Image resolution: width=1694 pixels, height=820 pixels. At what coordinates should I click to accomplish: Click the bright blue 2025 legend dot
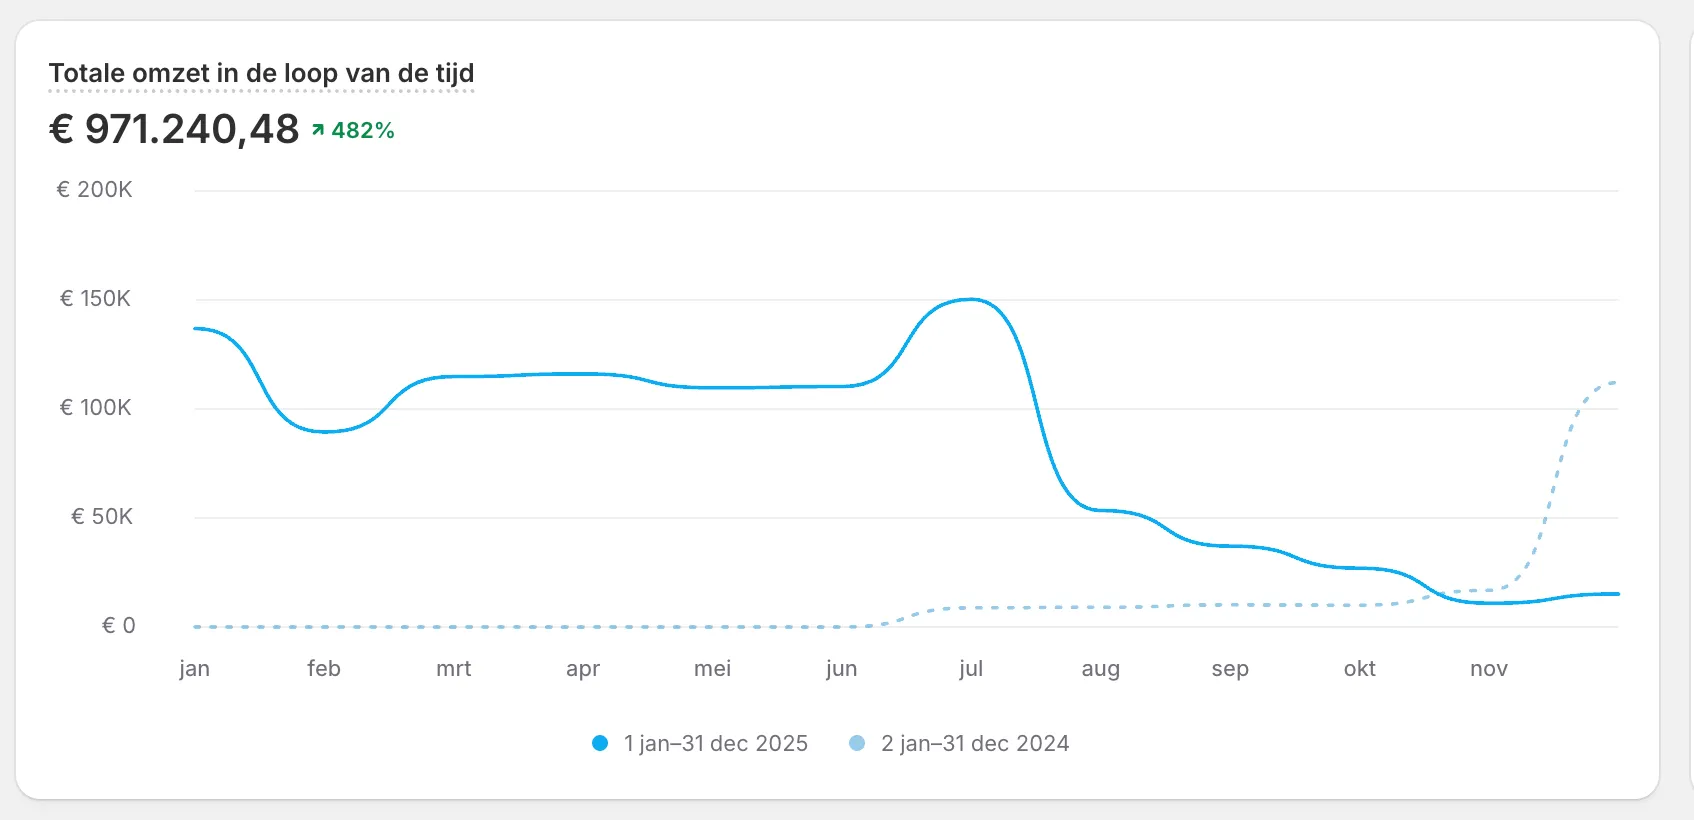coord(600,743)
